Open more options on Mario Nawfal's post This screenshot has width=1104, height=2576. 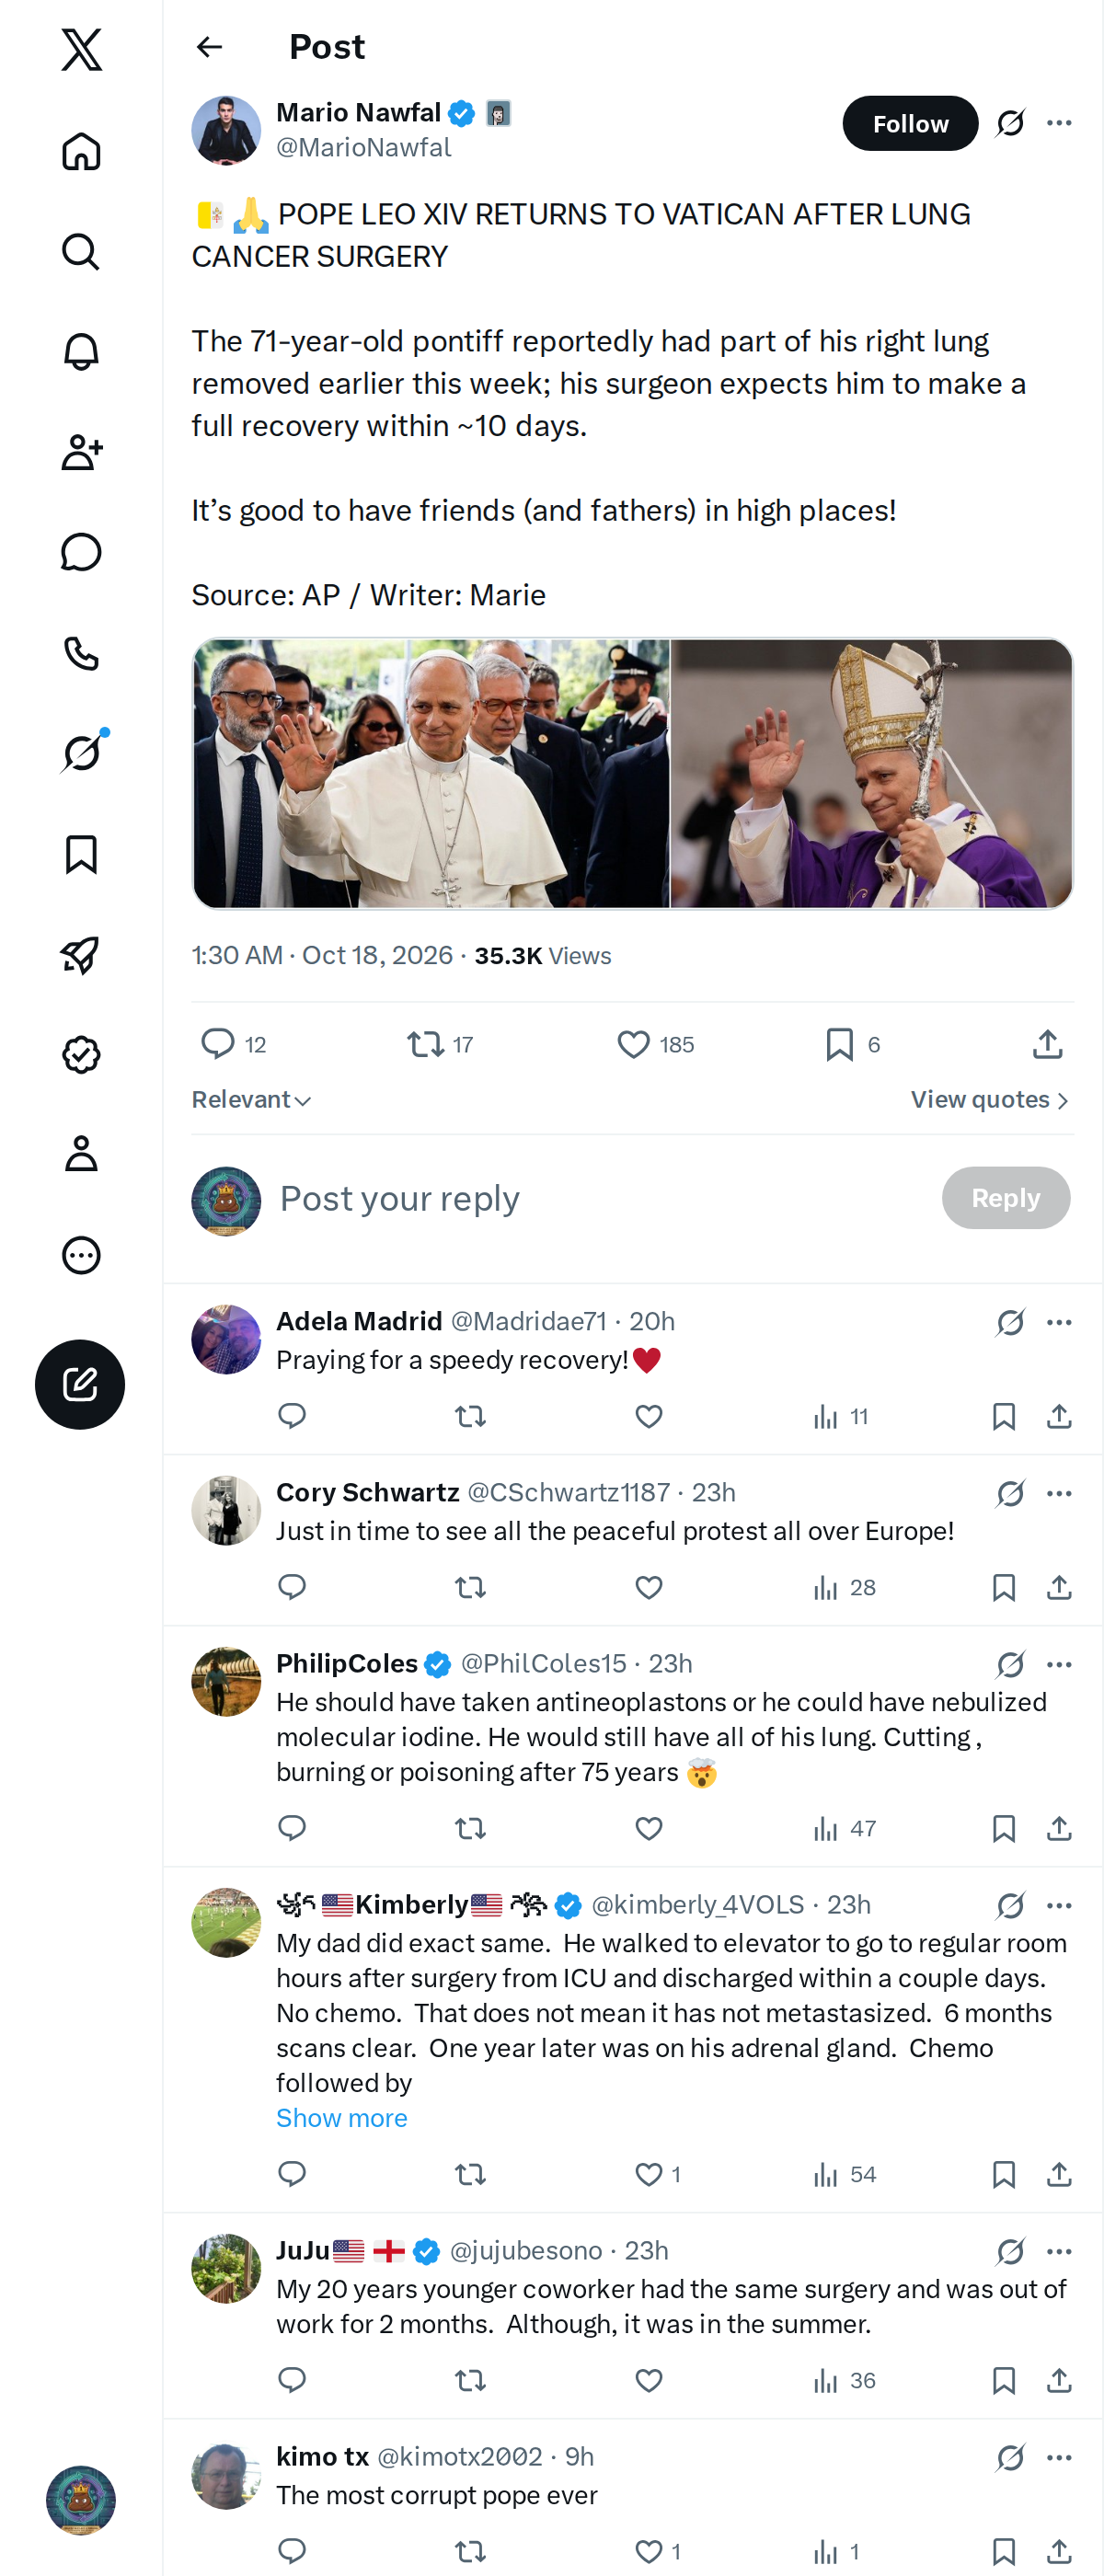tap(1059, 123)
